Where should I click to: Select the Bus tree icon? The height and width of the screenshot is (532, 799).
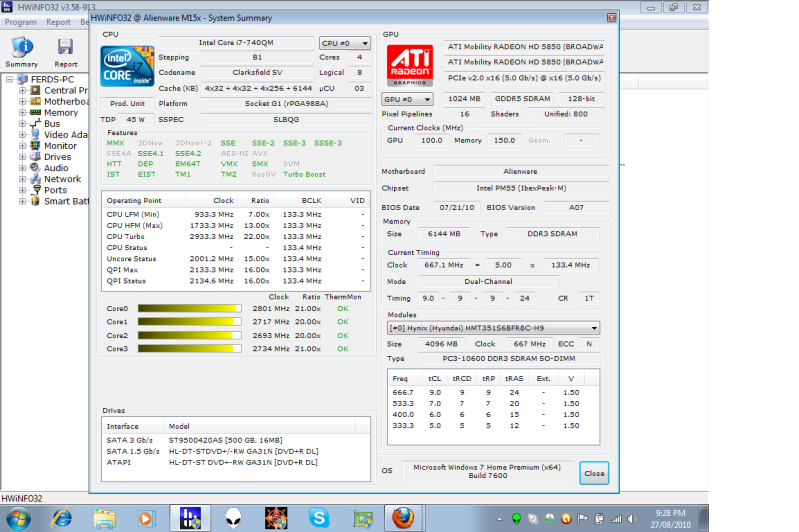click(35, 124)
